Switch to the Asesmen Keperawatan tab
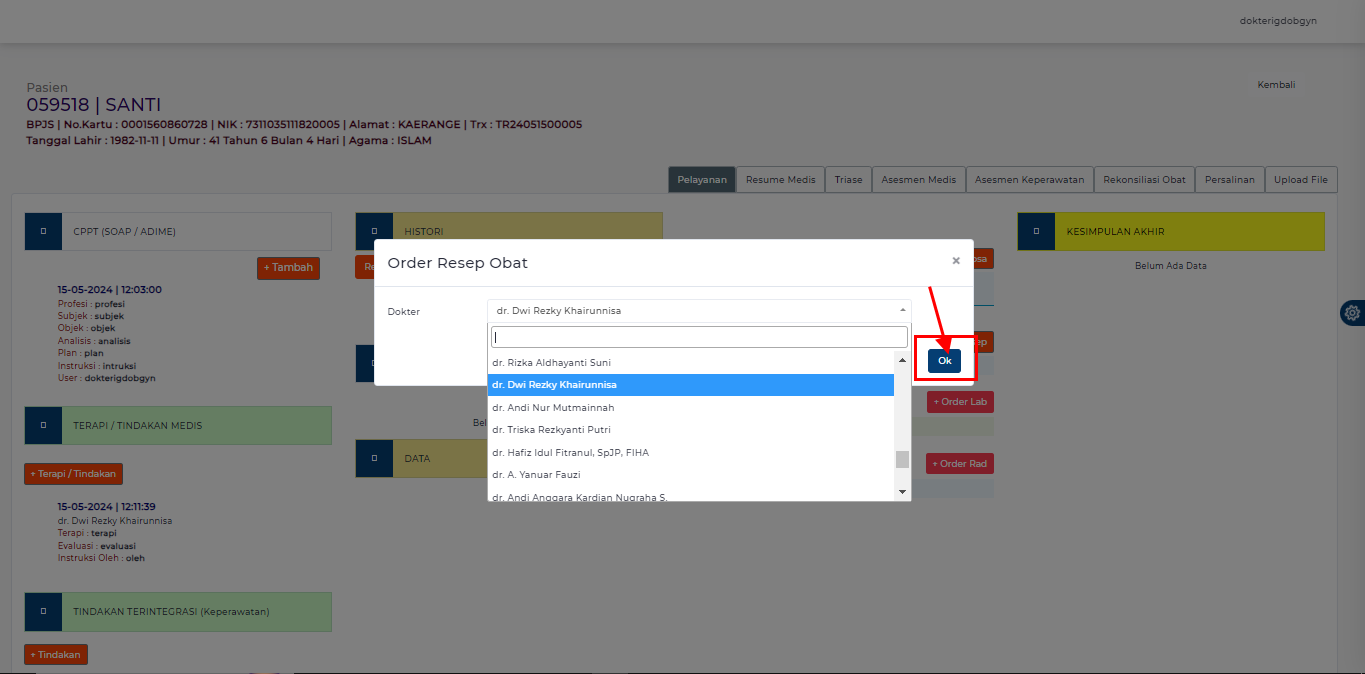1365x674 pixels. (x=1029, y=180)
